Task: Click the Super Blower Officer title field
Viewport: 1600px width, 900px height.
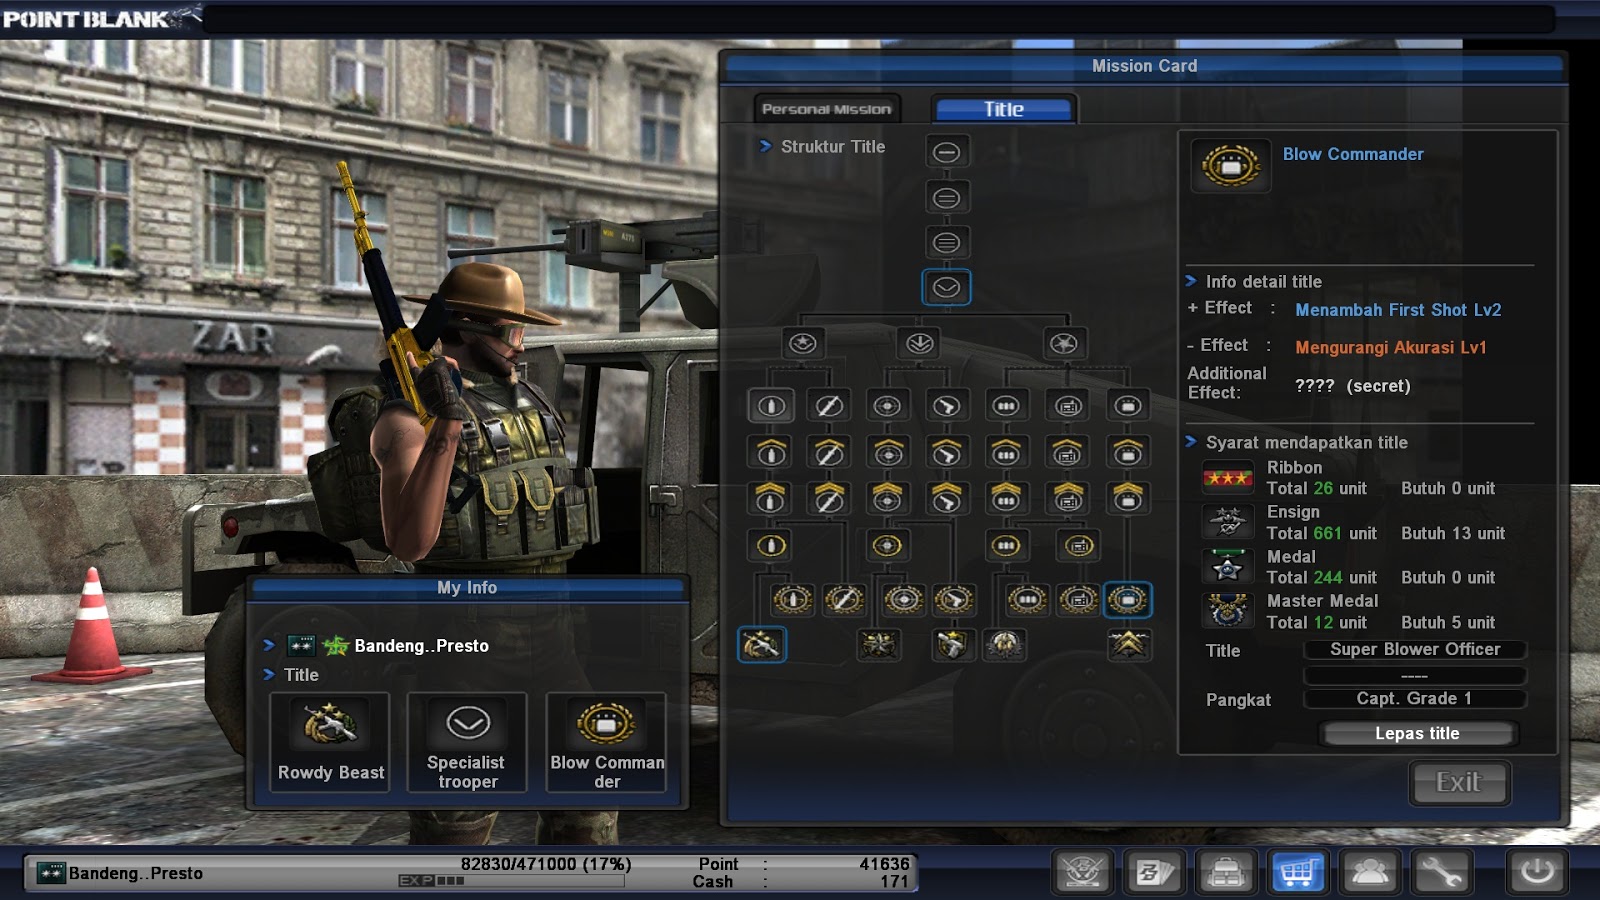Action: (1415, 650)
